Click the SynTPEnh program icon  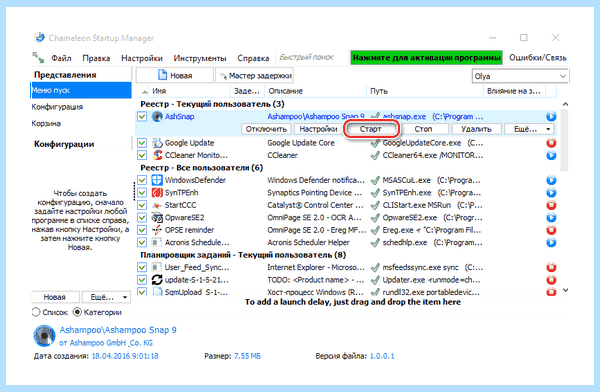[157, 193]
